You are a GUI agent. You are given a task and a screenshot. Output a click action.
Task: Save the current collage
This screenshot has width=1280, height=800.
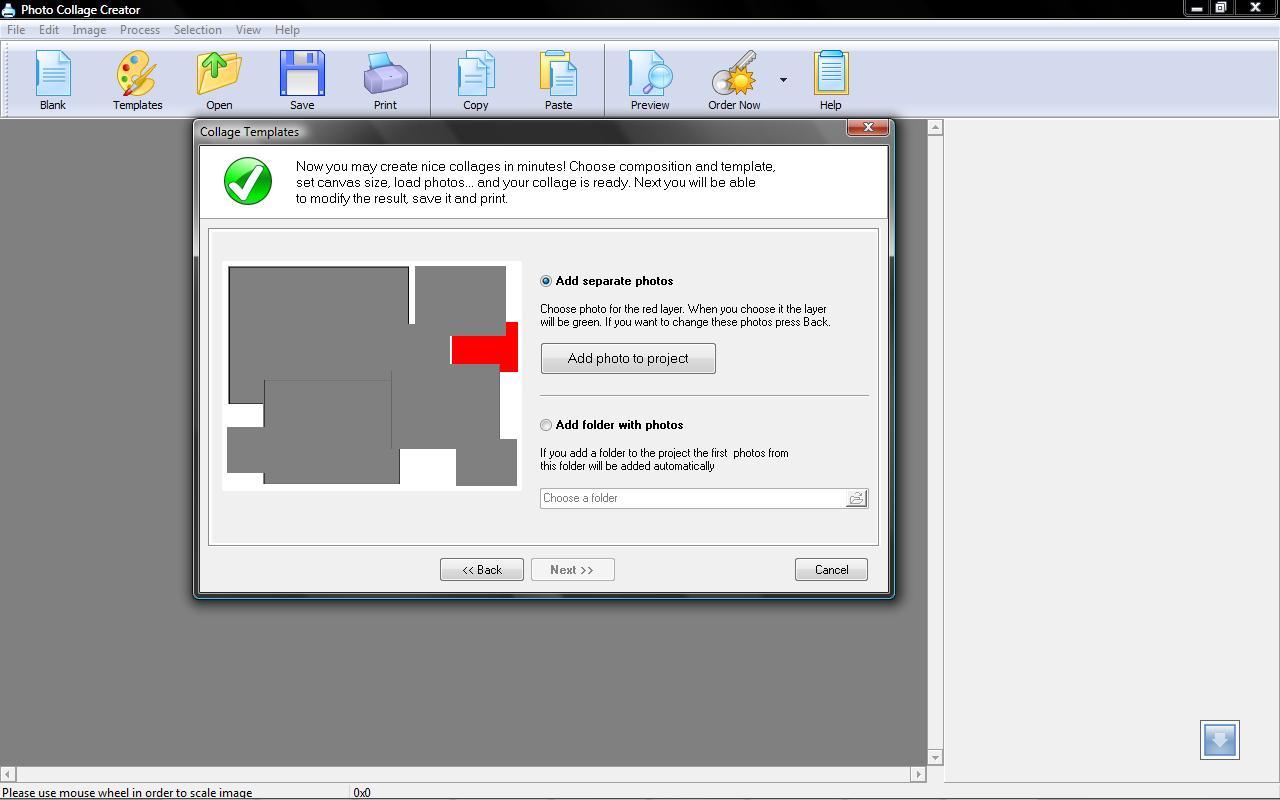[301, 79]
